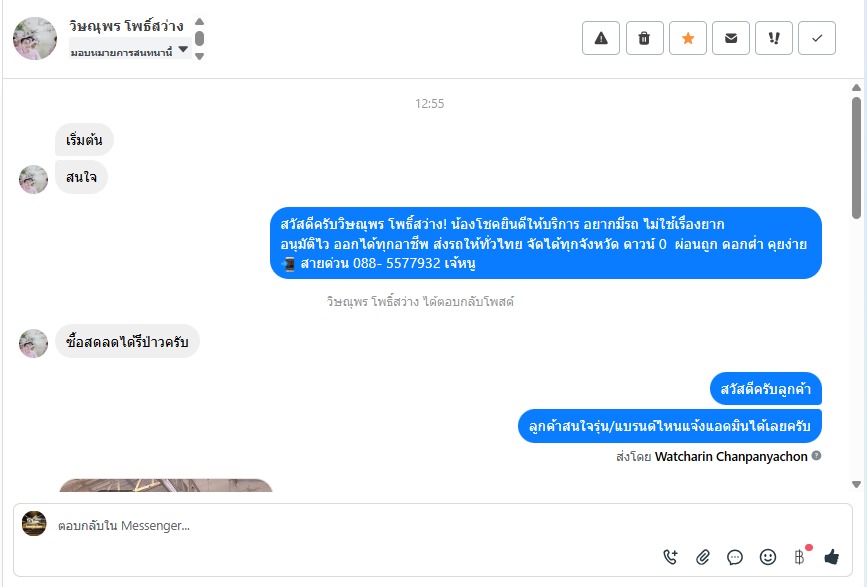Toggle the orange star follow-up marker
867x587 pixels.
[x=687, y=38]
